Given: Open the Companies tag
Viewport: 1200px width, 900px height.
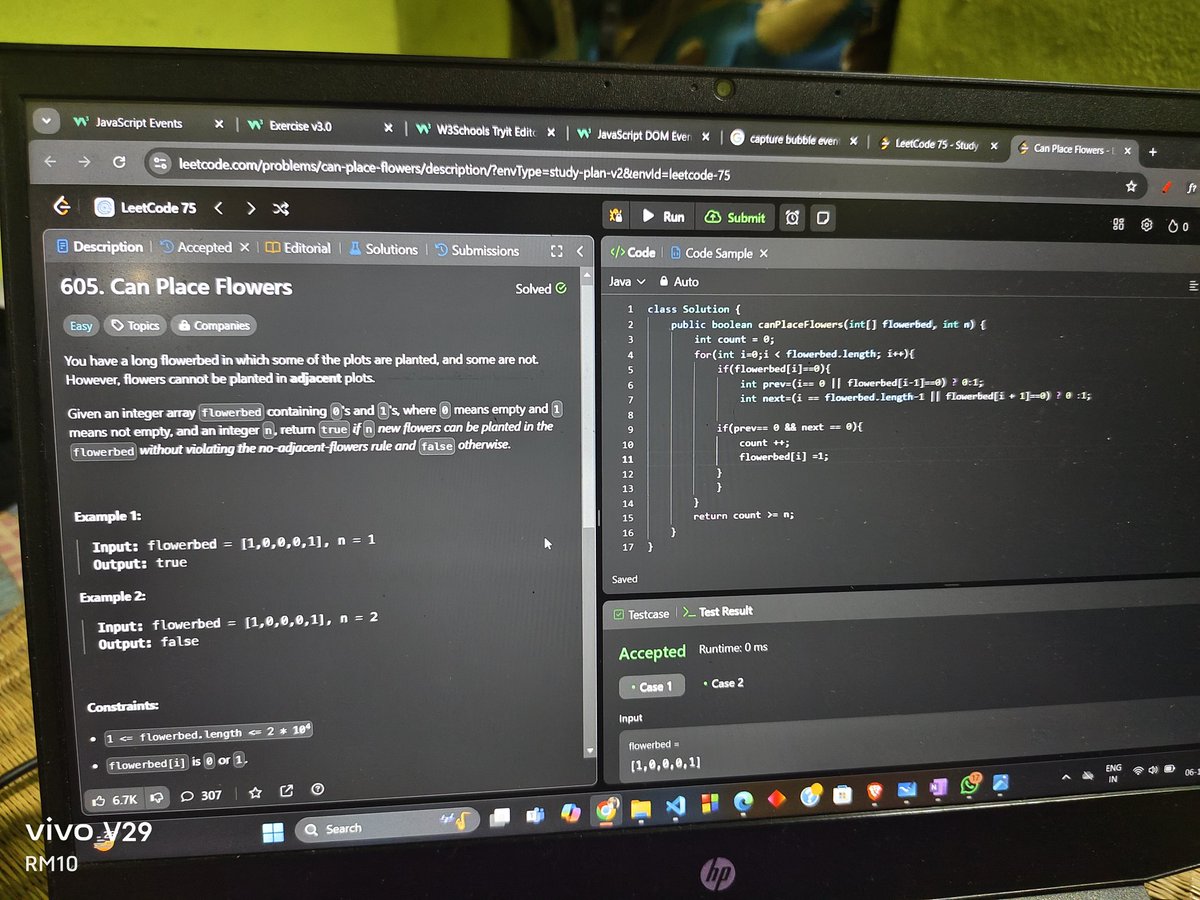Looking at the screenshot, I should pyautogui.click(x=212, y=325).
